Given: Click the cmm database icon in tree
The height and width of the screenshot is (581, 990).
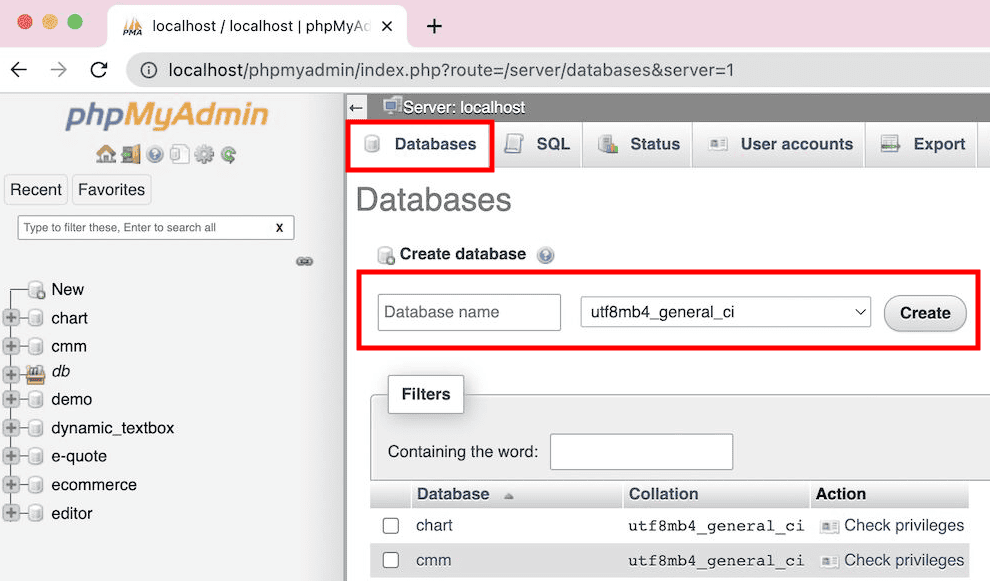Looking at the screenshot, I should click(x=36, y=346).
